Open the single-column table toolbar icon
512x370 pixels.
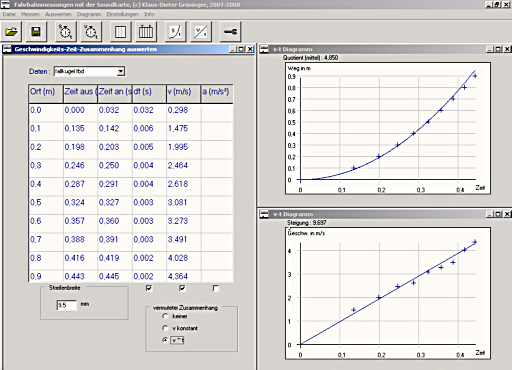(120, 32)
